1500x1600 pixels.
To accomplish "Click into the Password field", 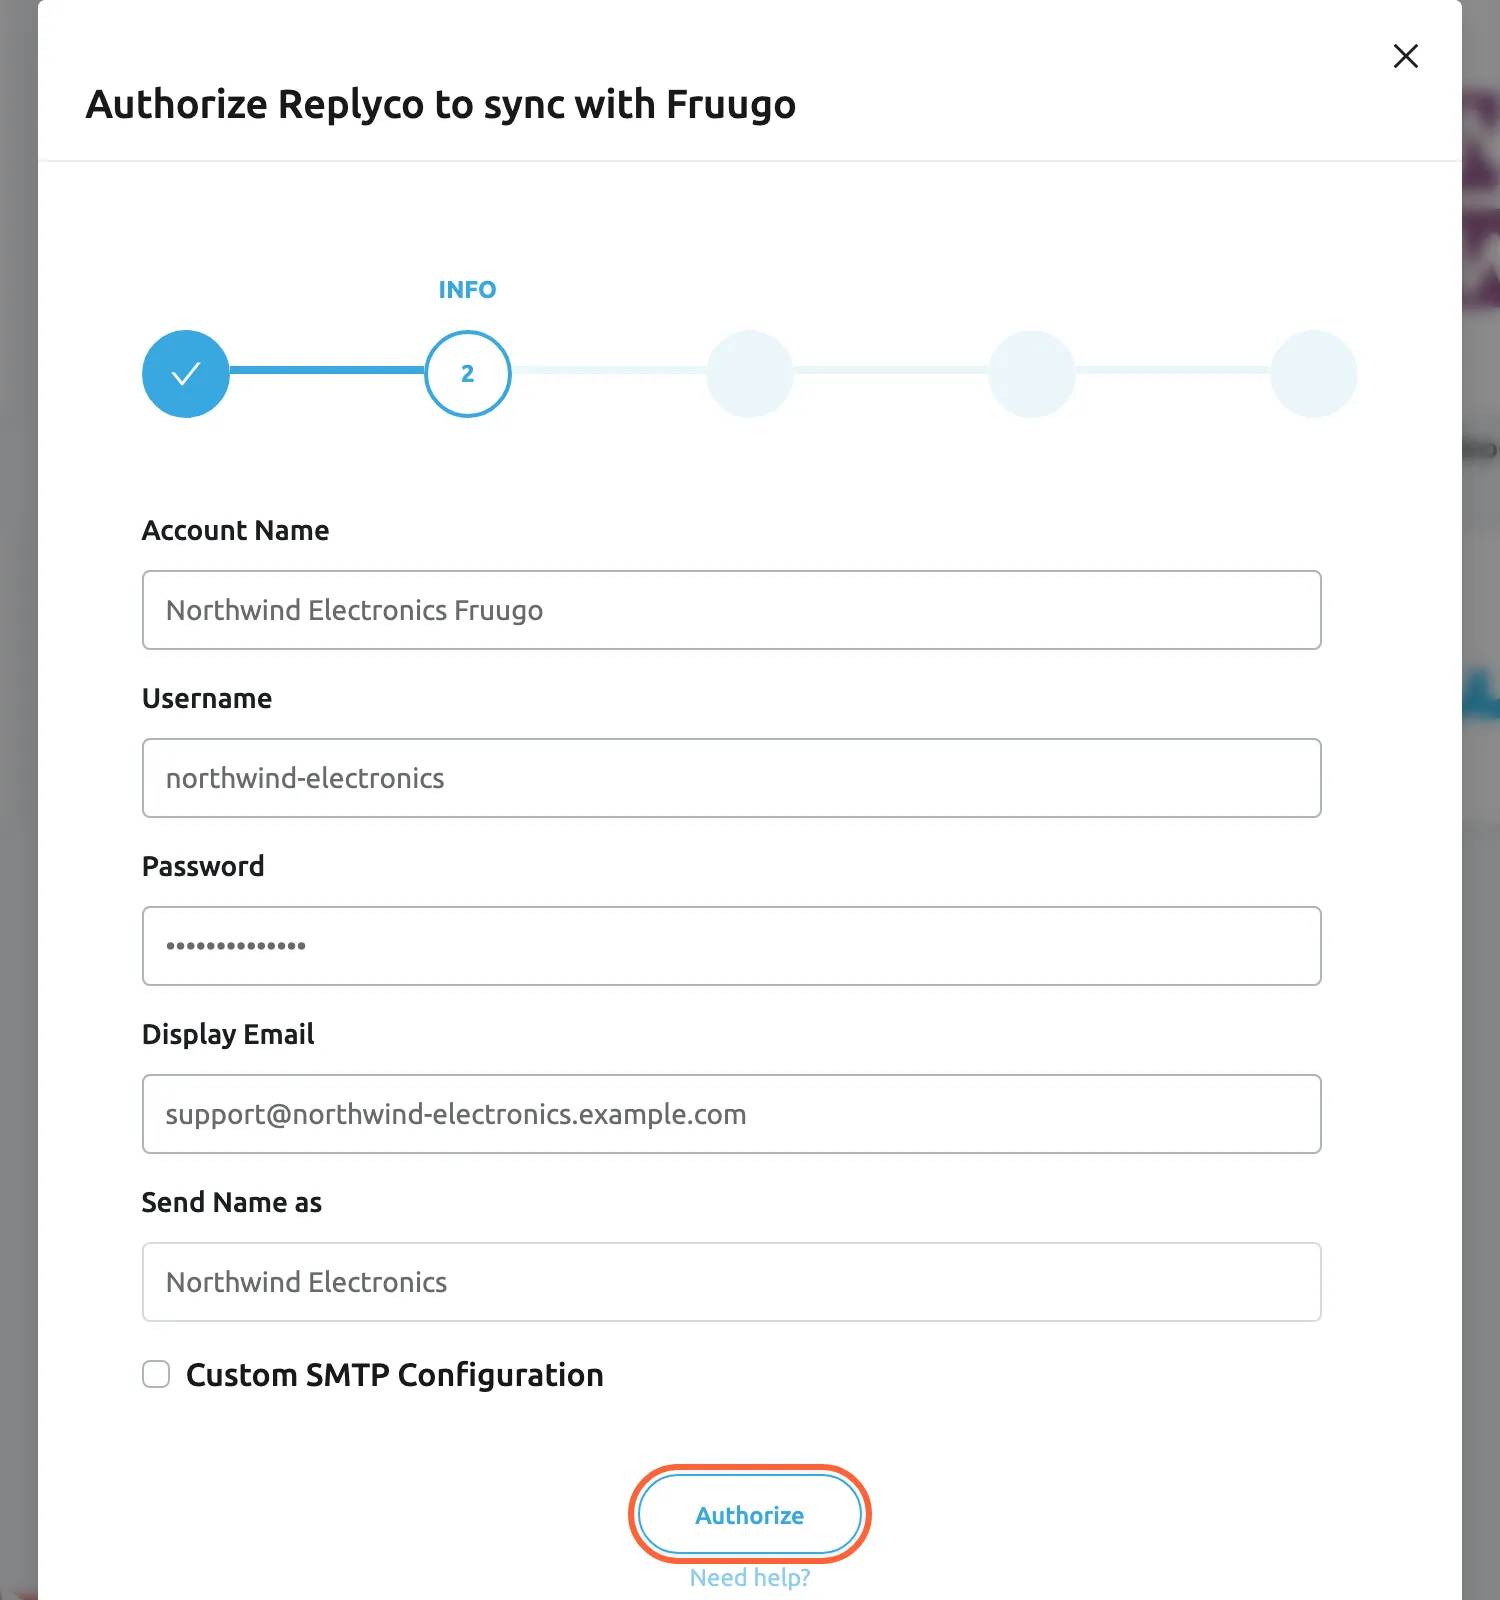I will pos(732,946).
